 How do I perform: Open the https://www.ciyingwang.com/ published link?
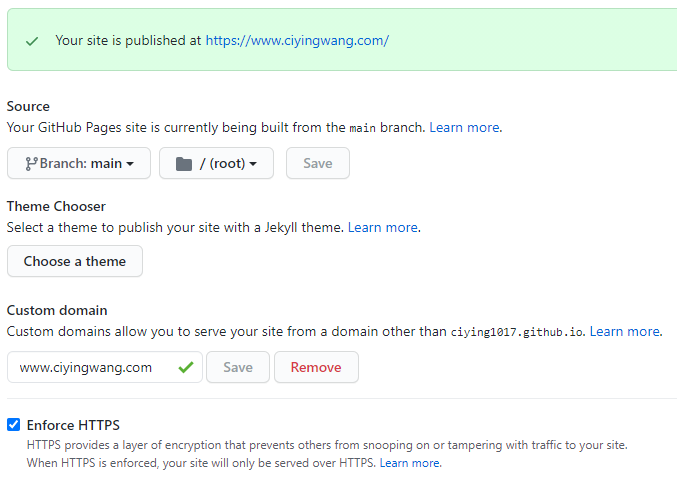click(x=297, y=41)
